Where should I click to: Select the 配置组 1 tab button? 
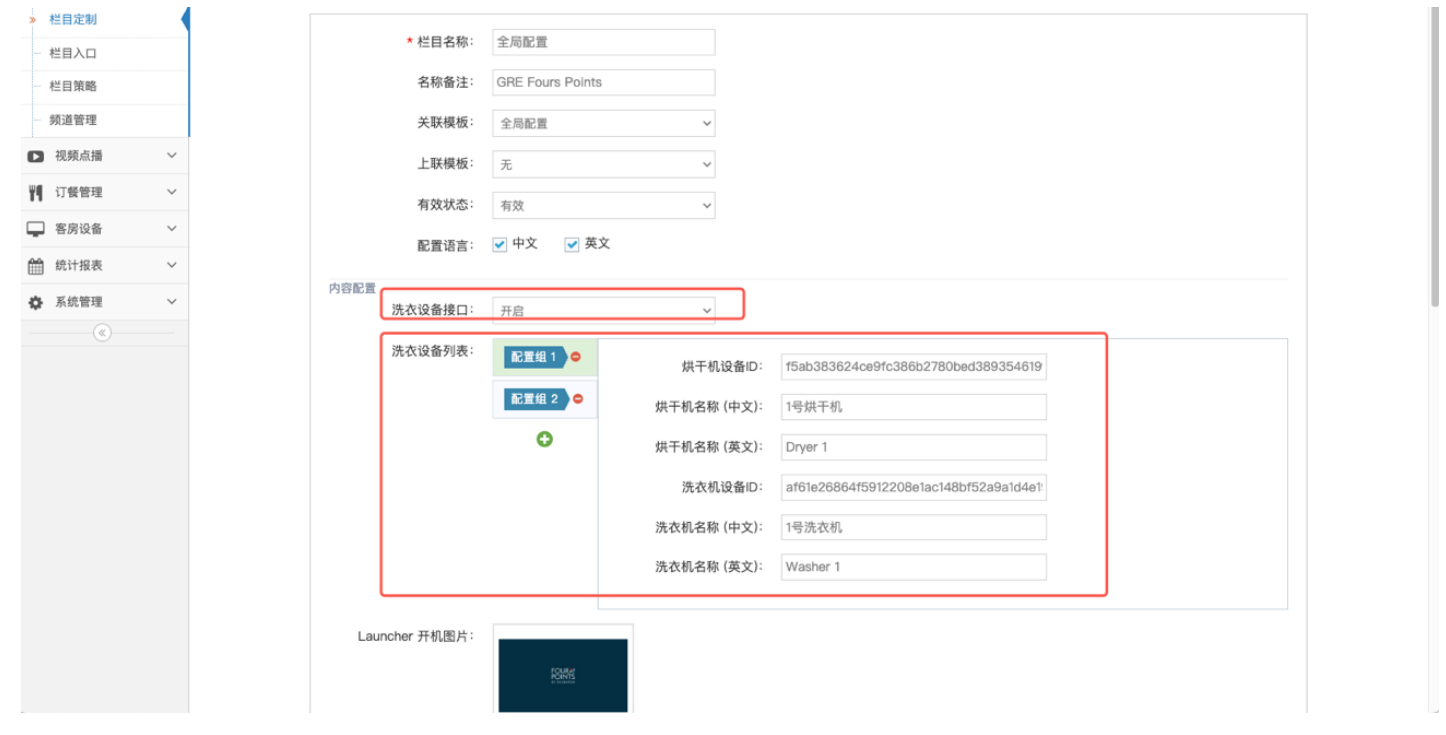tap(534, 357)
